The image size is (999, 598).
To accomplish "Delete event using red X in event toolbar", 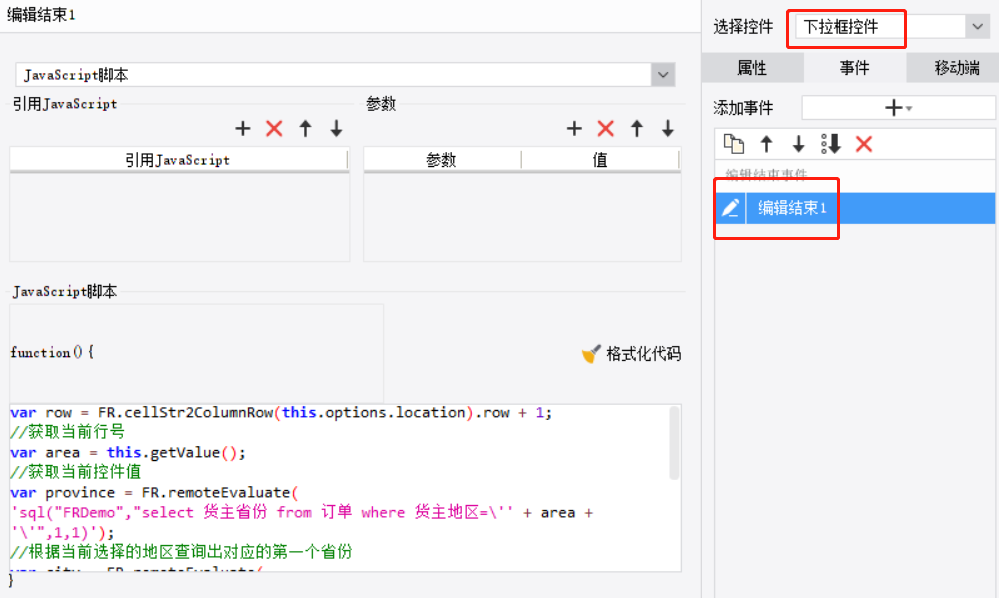I will tap(864, 144).
